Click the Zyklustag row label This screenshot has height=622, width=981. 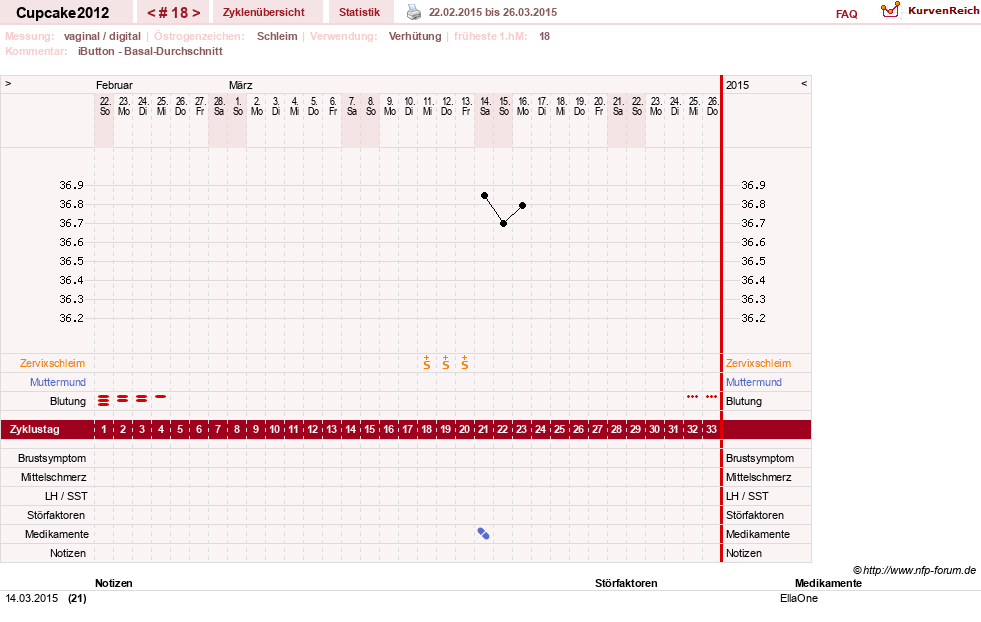[x=34, y=429]
